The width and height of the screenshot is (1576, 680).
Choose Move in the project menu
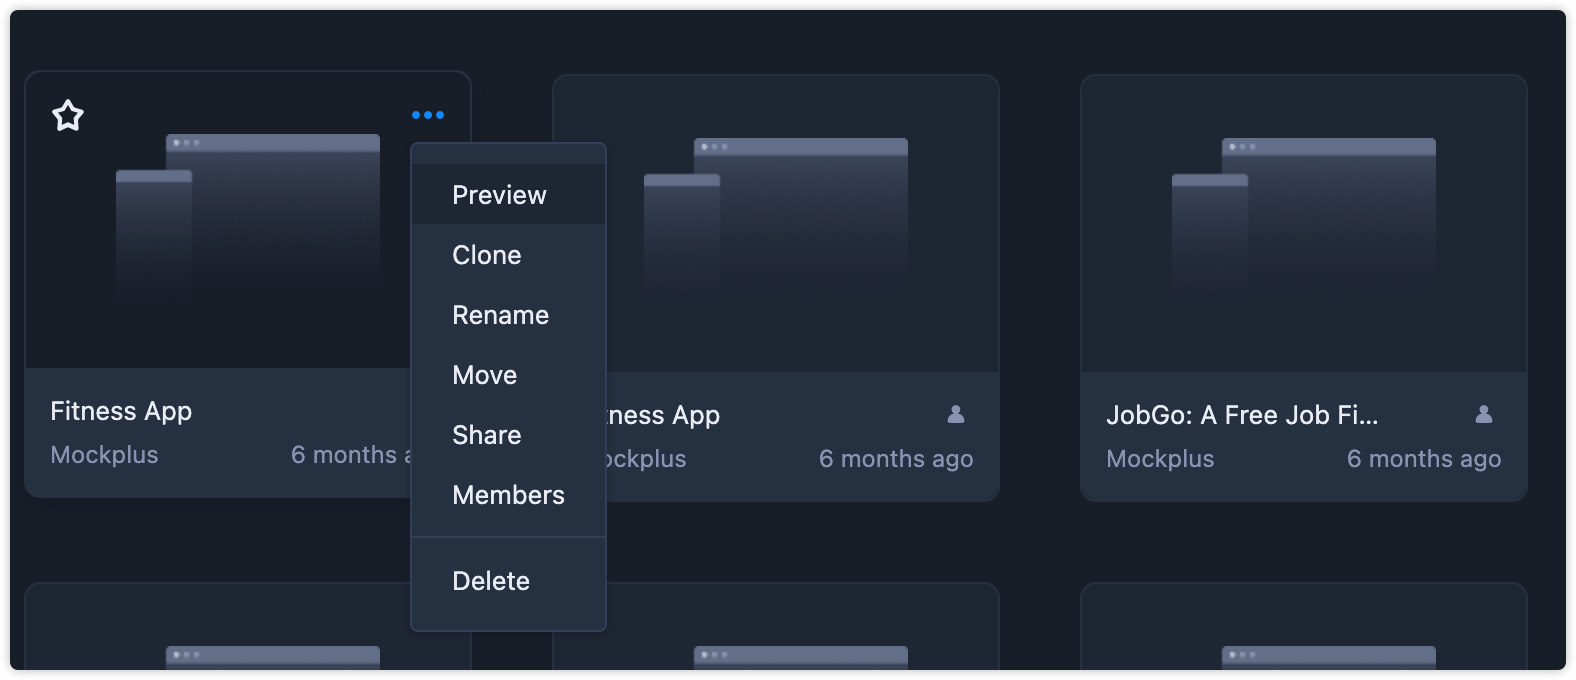(508, 375)
